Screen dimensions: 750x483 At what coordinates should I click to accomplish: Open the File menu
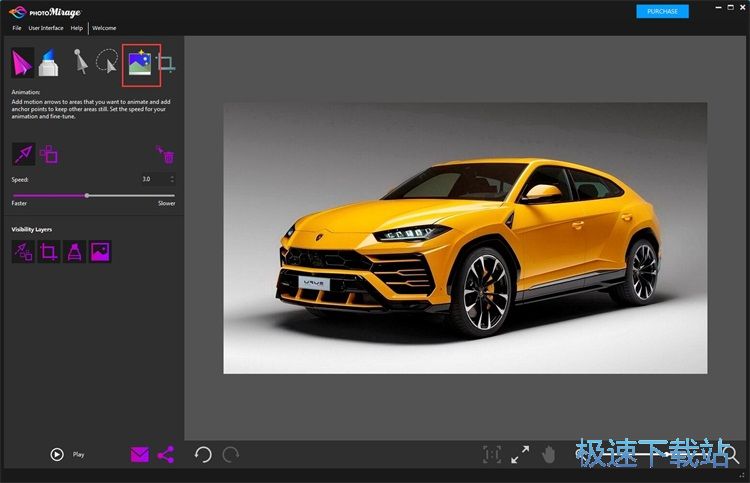(16, 28)
